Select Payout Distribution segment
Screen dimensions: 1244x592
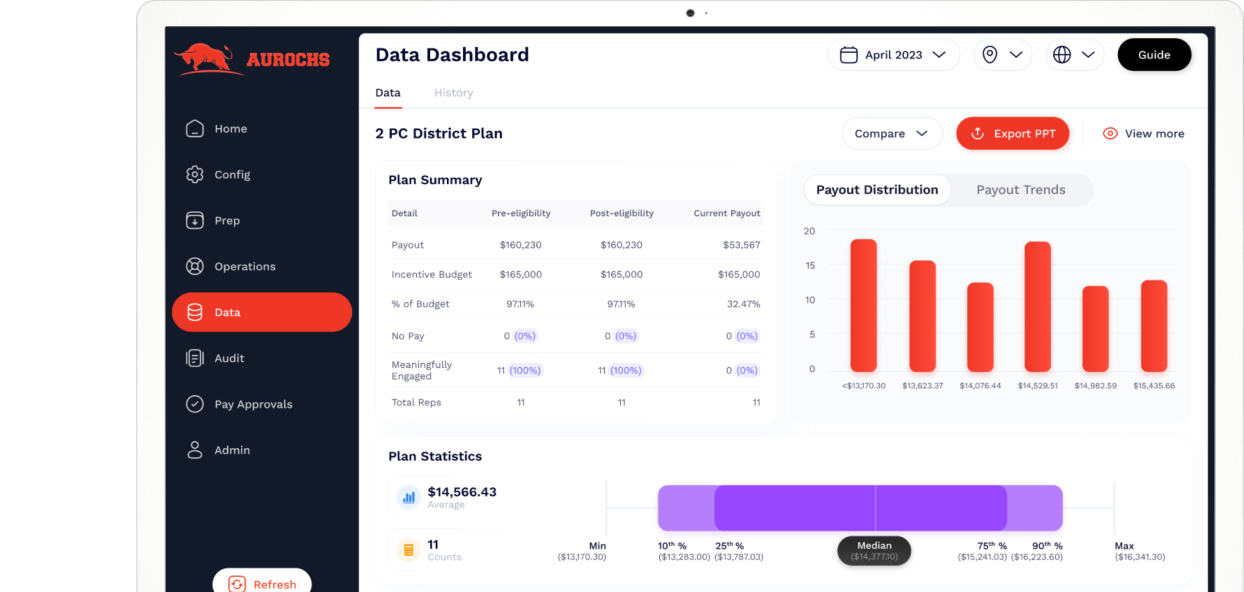(x=876, y=190)
